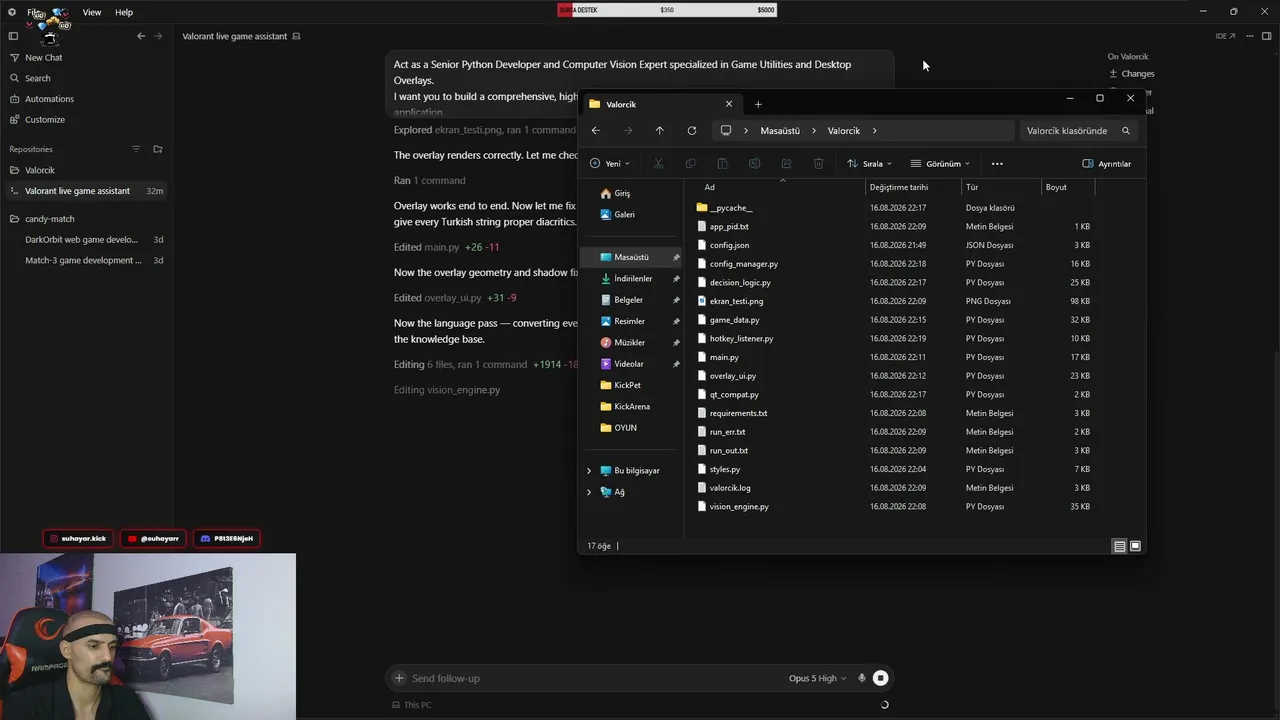Click the add repository folder icon
The height and width of the screenshot is (720, 1280).
pyautogui.click(x=158, y=149)
